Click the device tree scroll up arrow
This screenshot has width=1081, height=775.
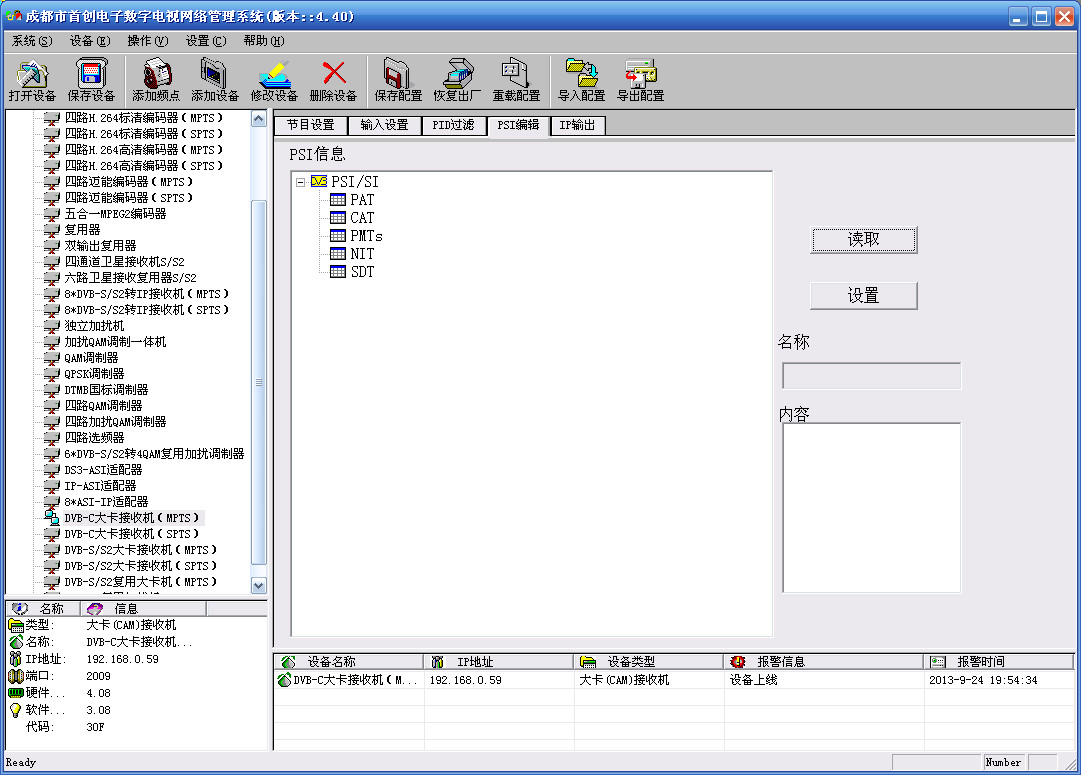pos(259,119)
